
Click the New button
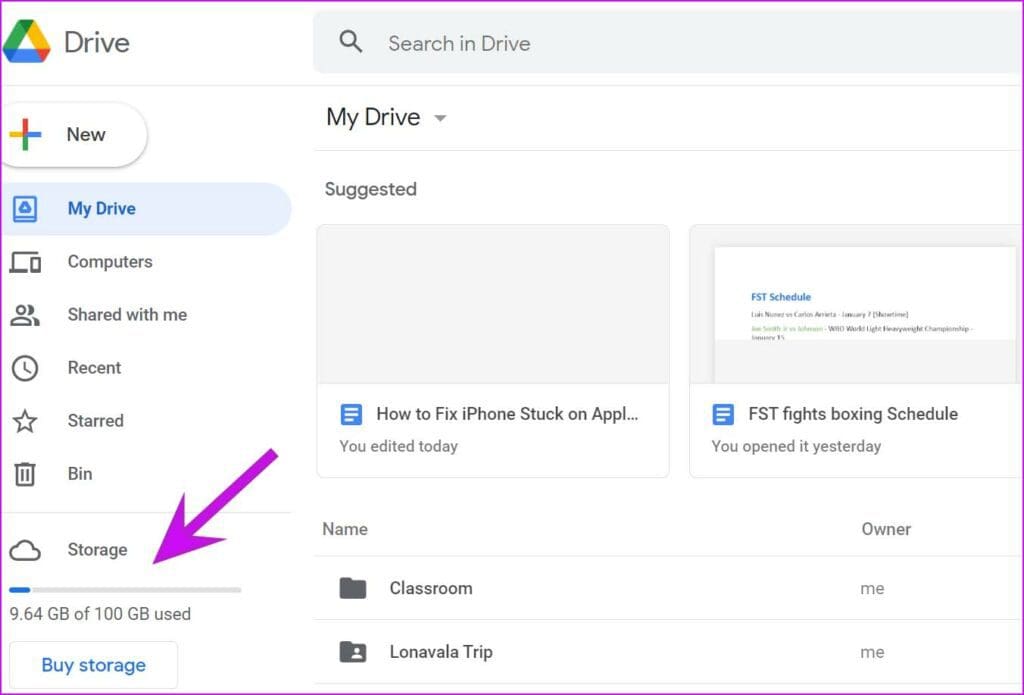coord(74,135)
